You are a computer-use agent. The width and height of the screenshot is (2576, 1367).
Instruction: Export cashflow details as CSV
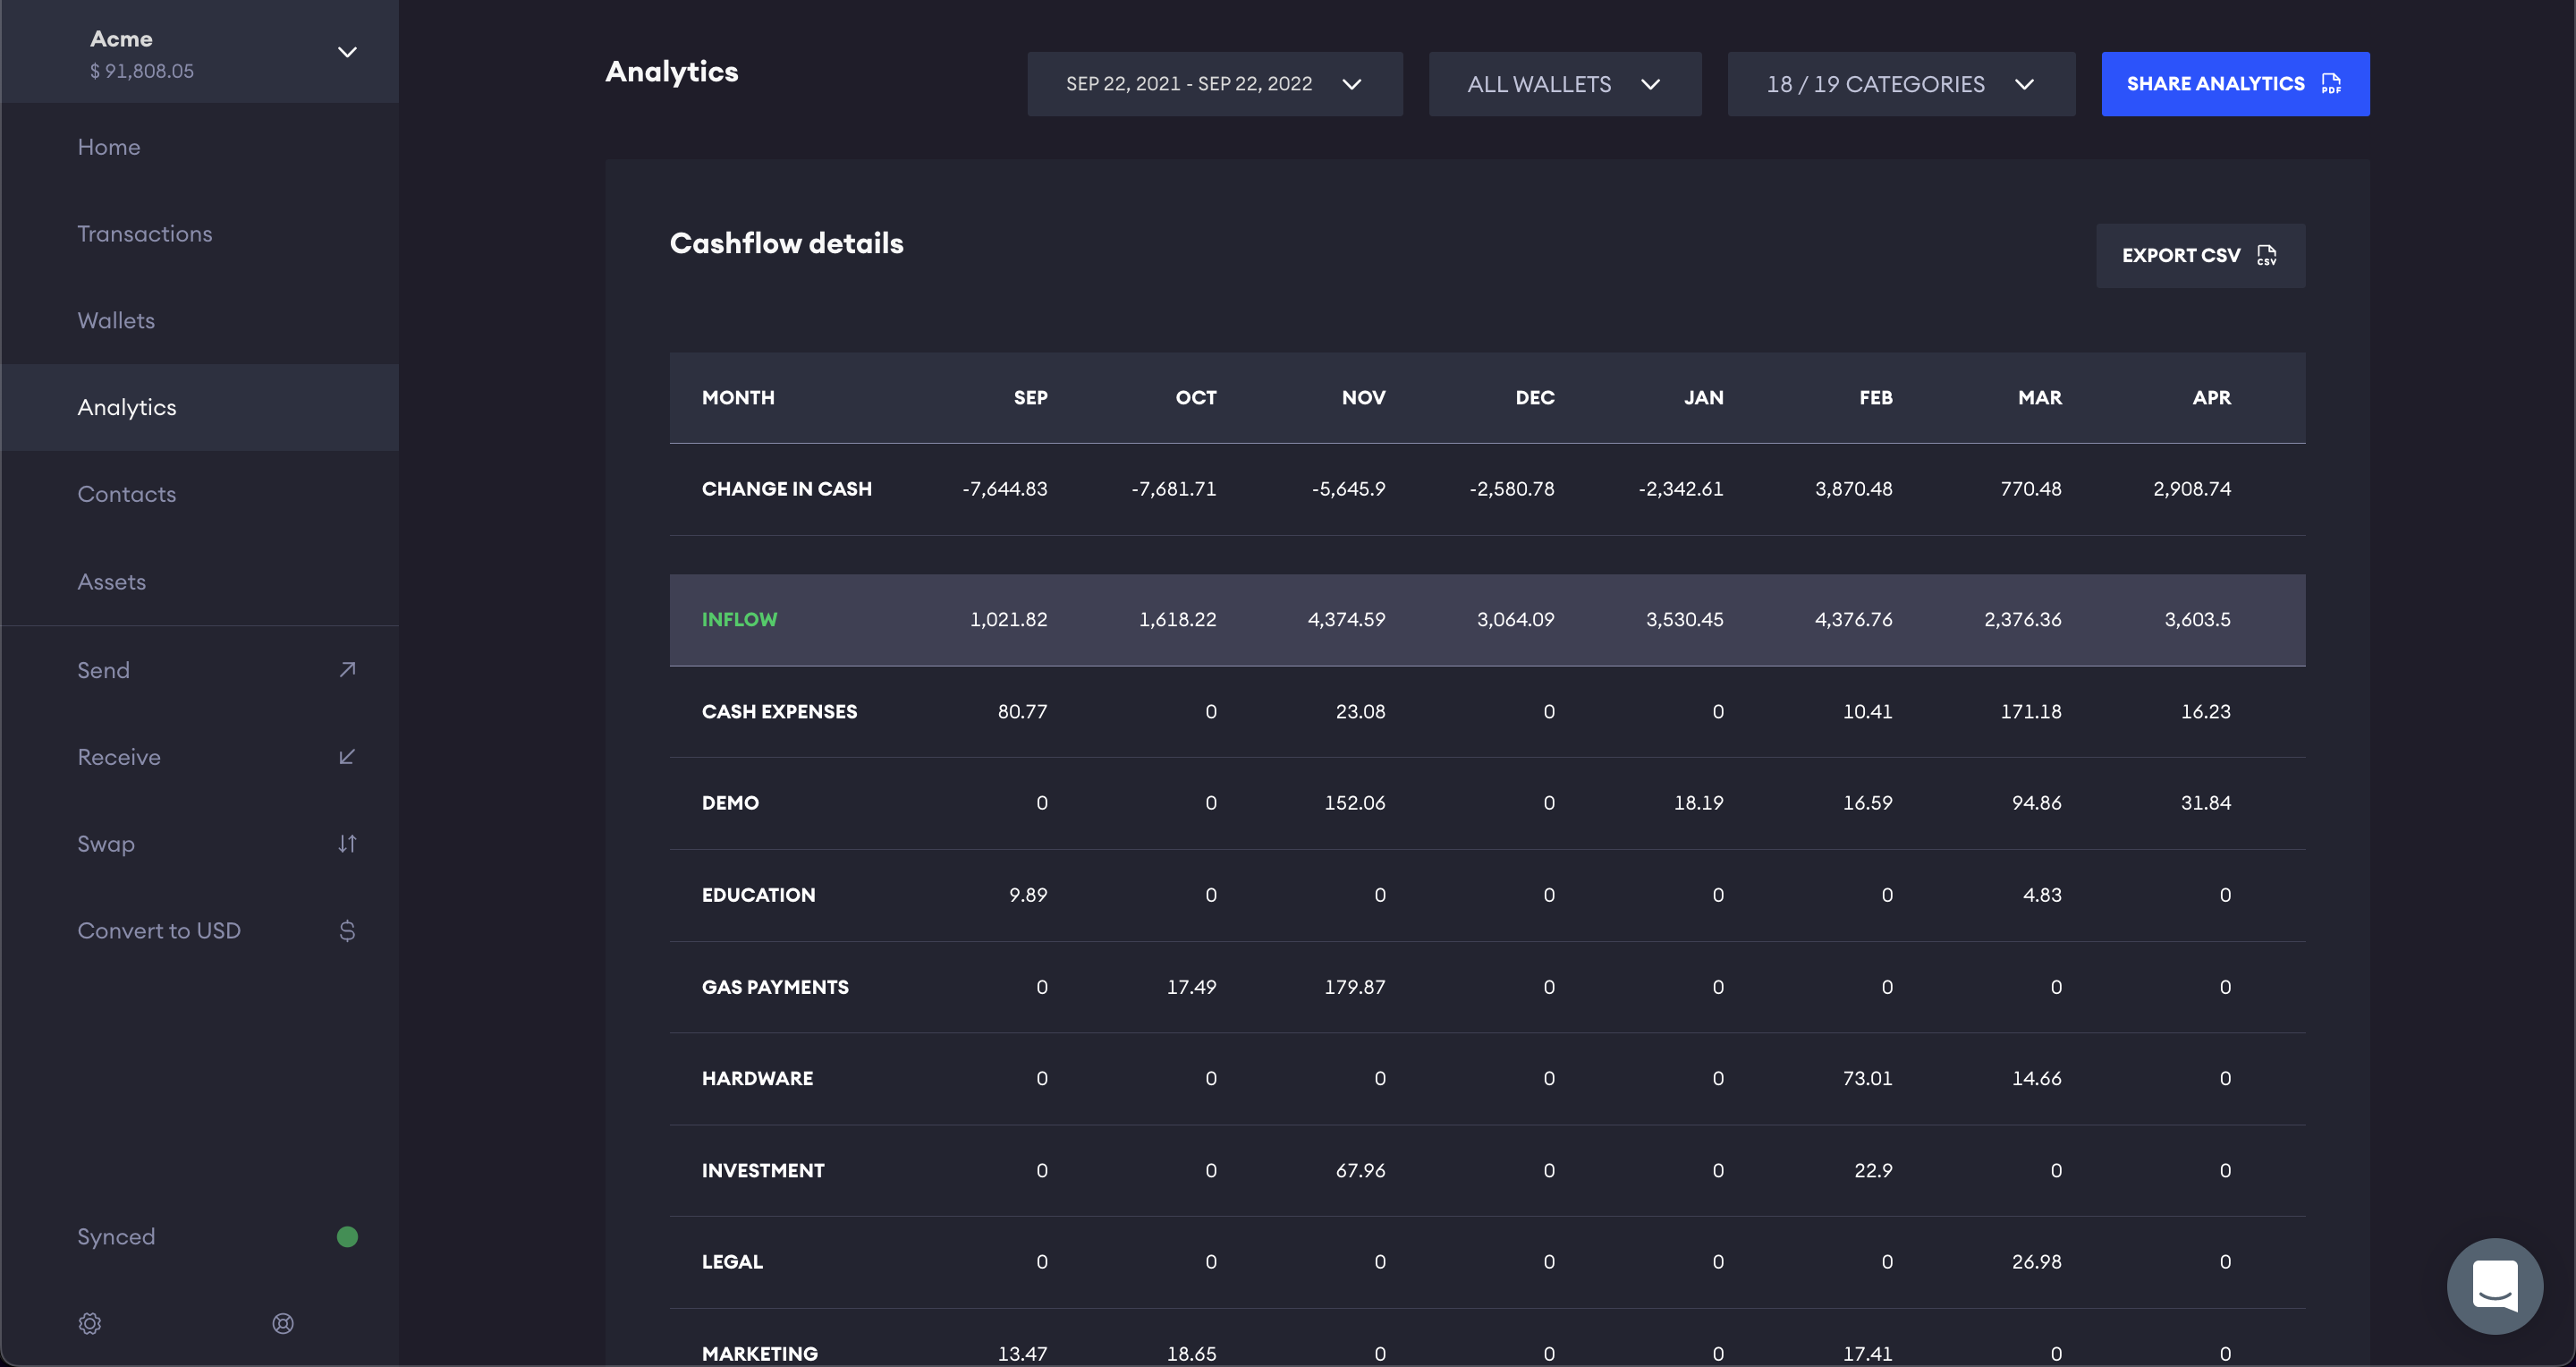pyautogui.click(x=2200, y=255)
